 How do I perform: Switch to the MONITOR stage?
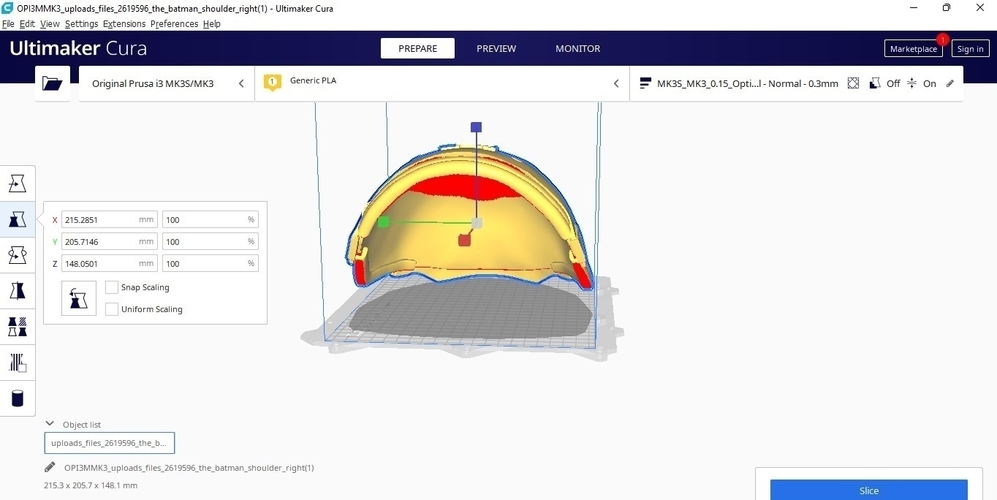(x=577, y=48)
